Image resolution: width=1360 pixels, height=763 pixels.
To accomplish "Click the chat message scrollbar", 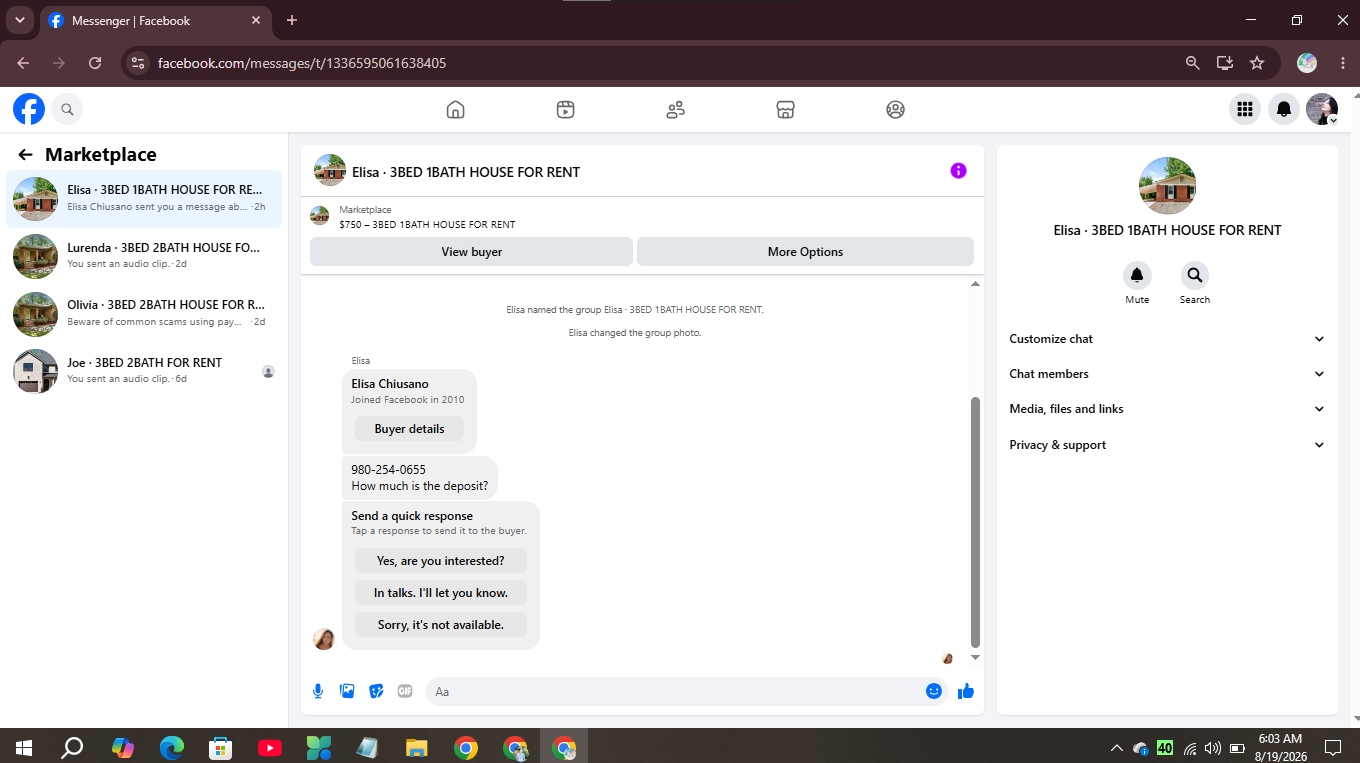I will click(x=976, y=521).
